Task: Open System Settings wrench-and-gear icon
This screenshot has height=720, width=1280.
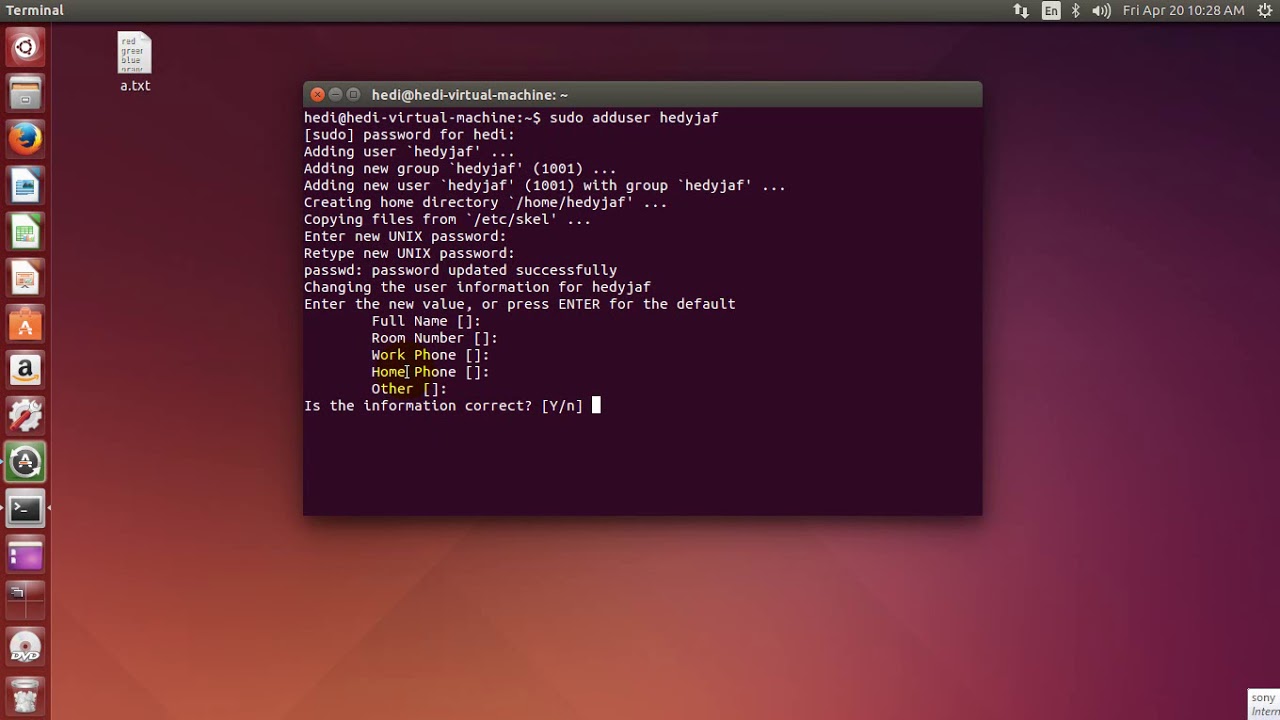Action: click(x=25, y=416)
